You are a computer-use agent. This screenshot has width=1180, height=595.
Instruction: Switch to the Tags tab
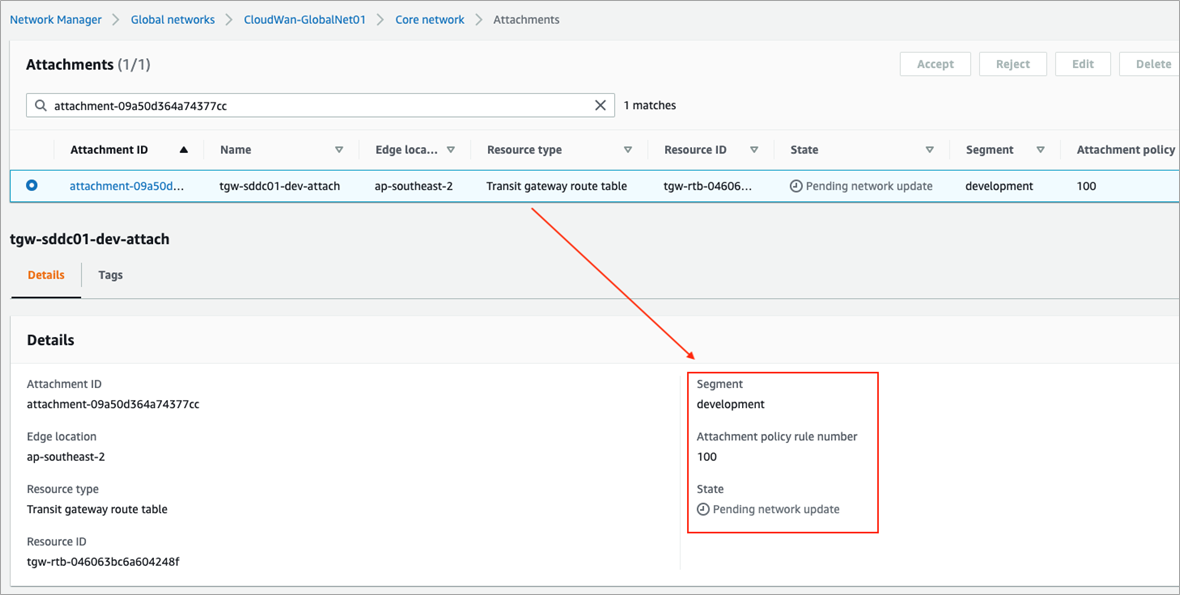[110, 275]
